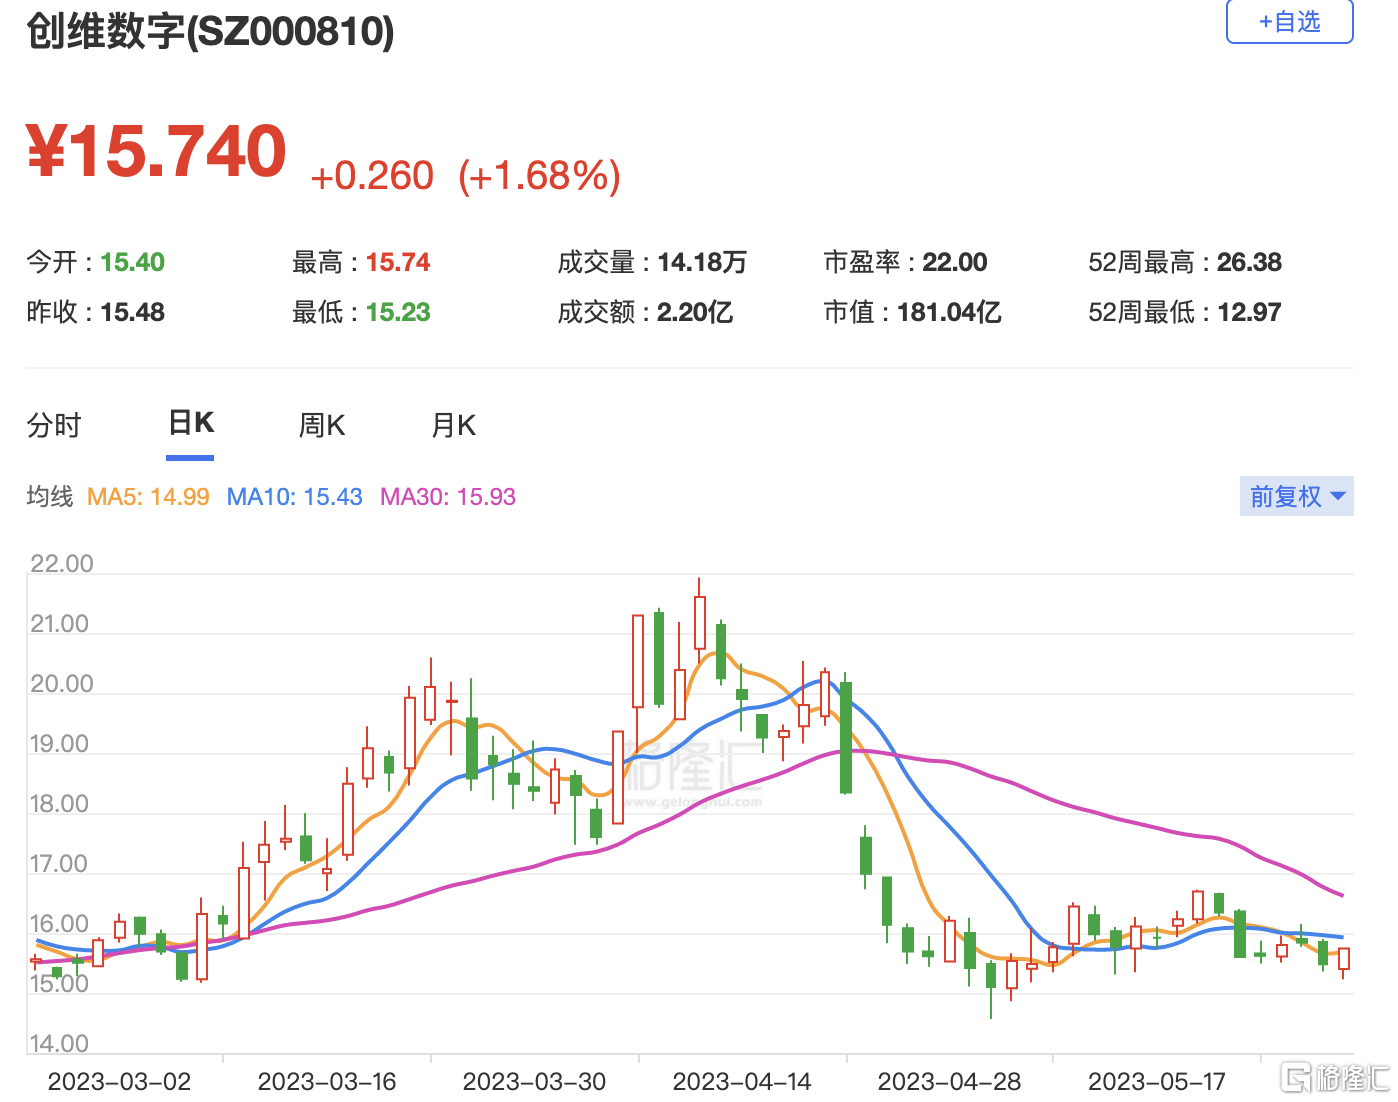Click the 2023-04-28 date axis label

click(950, 1082)
